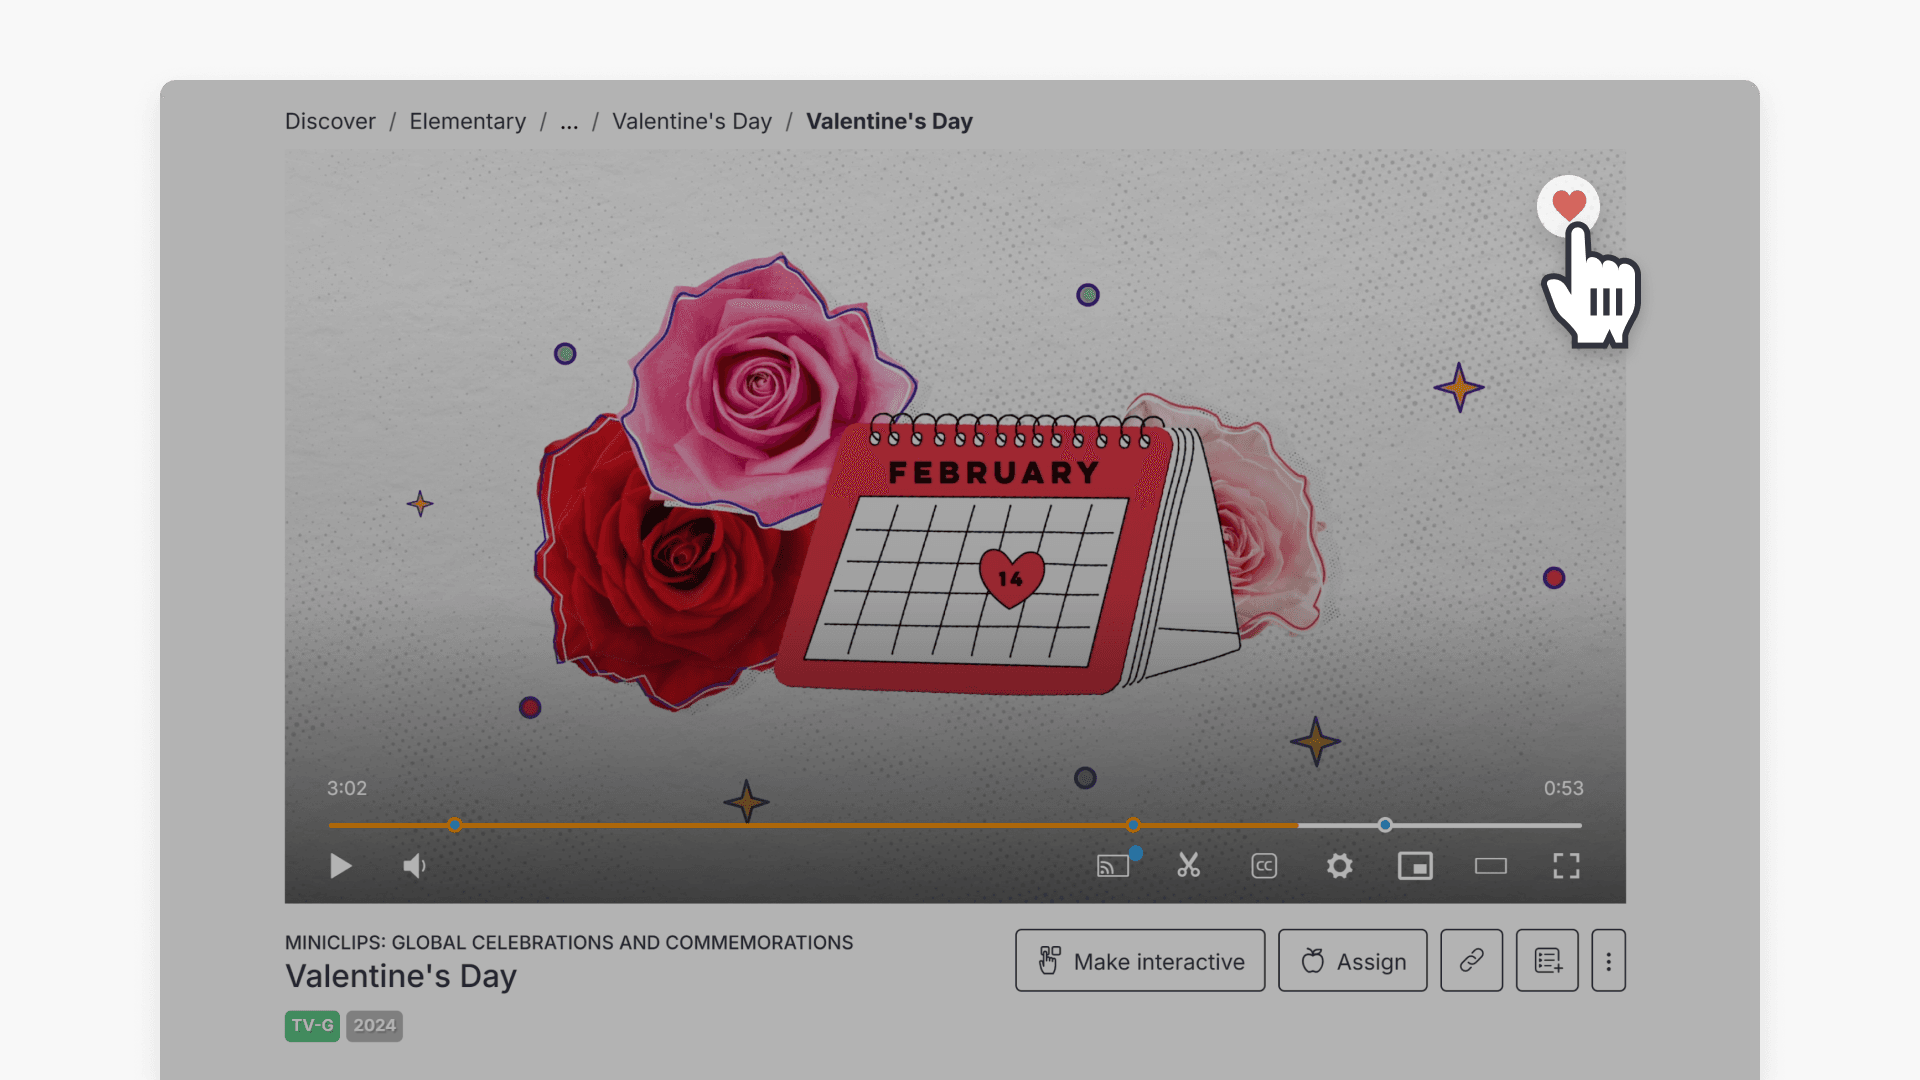
Task: Unfavorite the video heart icon
Action: coord(1568,205)
